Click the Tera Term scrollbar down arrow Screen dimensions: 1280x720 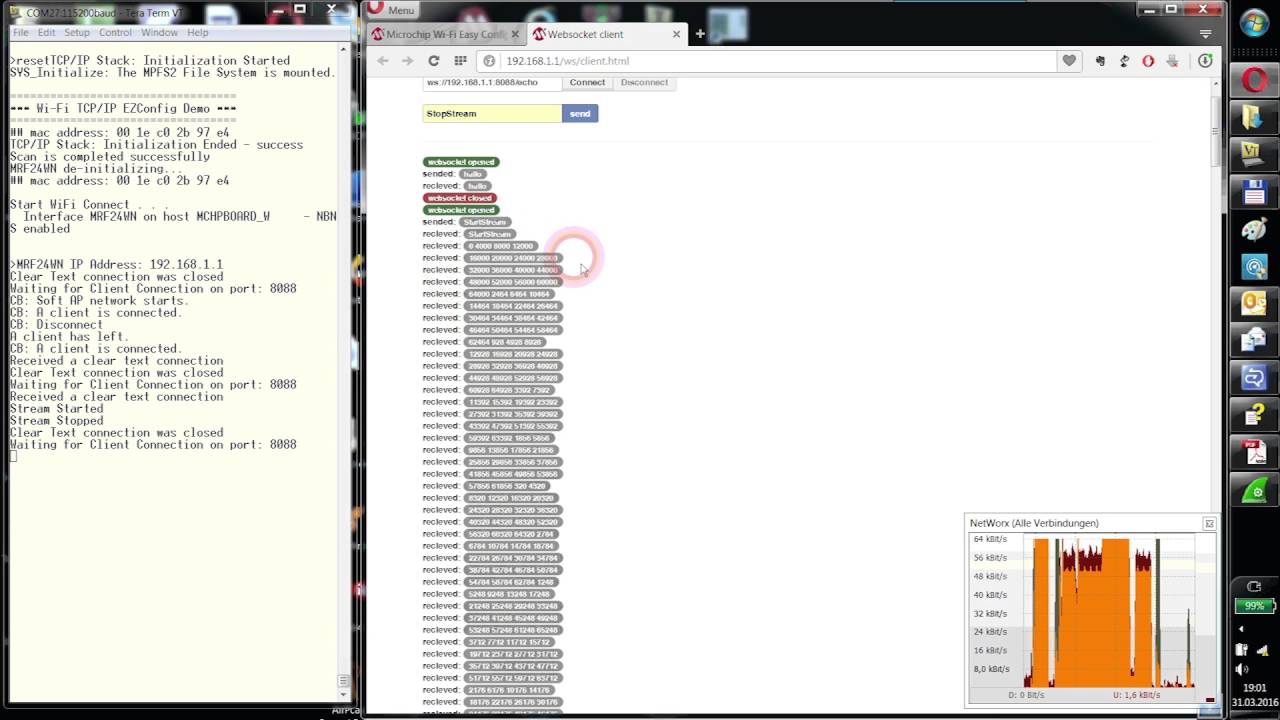(x=344, y=693)
